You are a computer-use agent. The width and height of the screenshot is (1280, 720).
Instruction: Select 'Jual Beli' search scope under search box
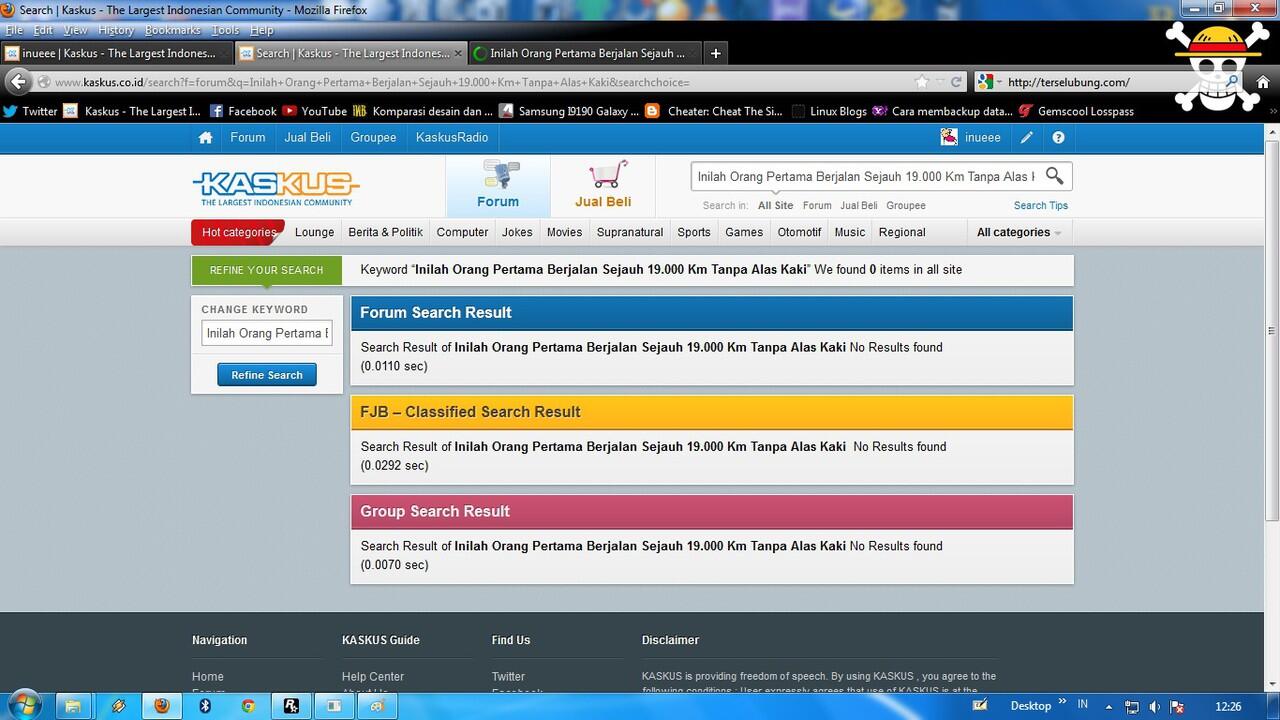point(859,206)
